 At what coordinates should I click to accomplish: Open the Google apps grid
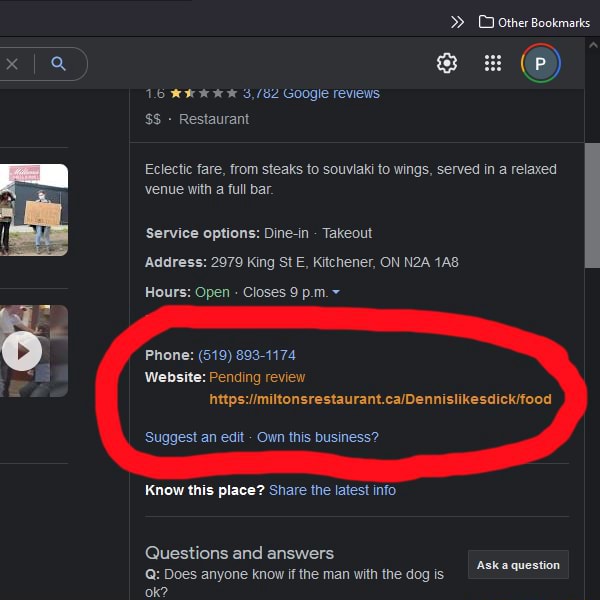coord(492,63)
